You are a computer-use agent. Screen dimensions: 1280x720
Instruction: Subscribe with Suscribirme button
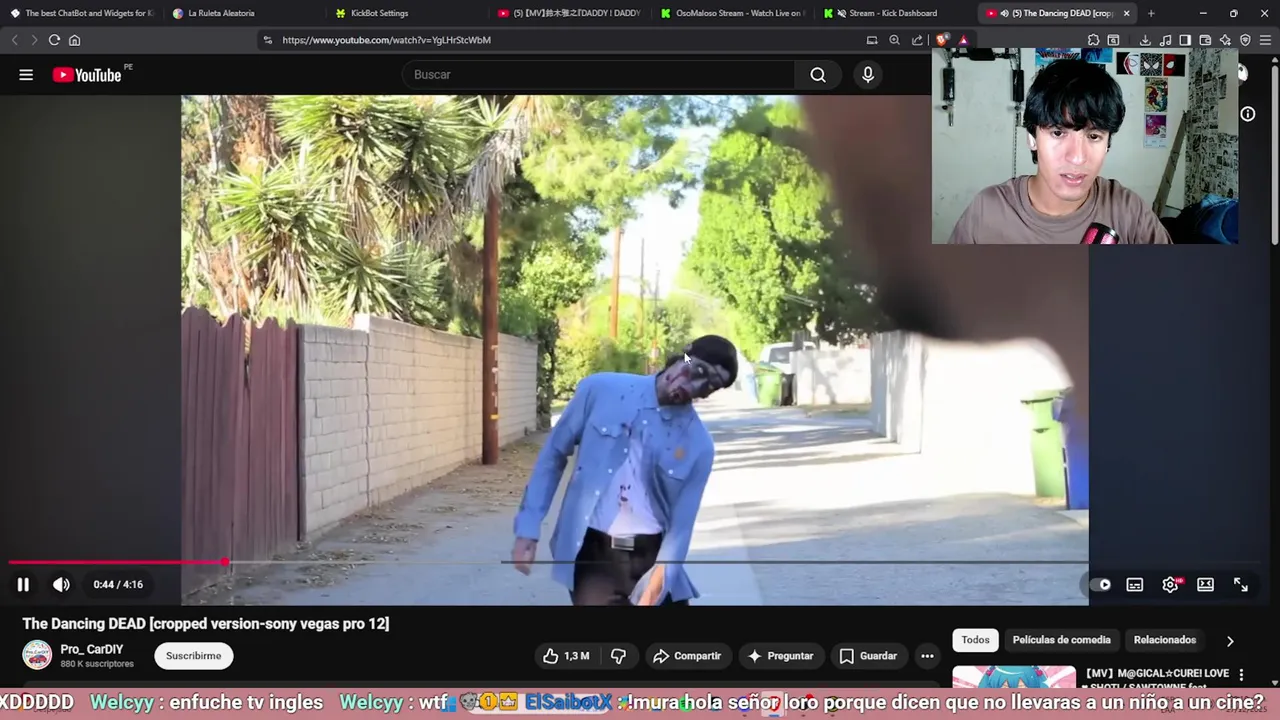coord(193,656)
